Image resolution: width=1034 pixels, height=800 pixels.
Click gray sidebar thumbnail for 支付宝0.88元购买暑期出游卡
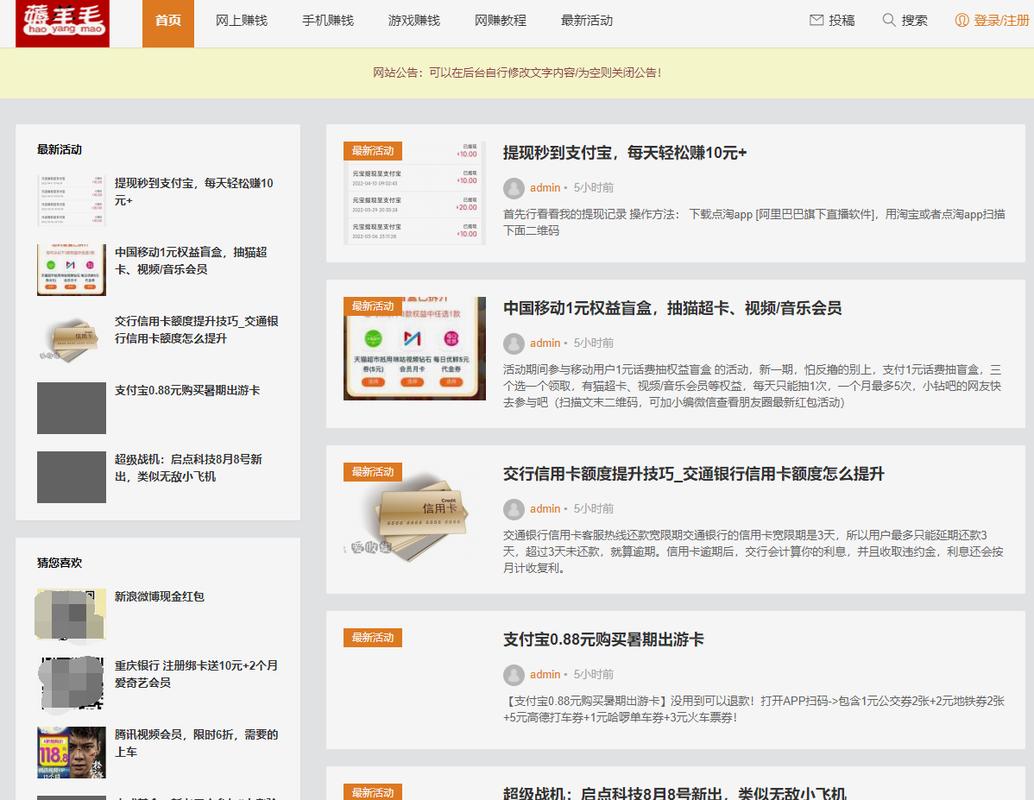tap(71, 408)
